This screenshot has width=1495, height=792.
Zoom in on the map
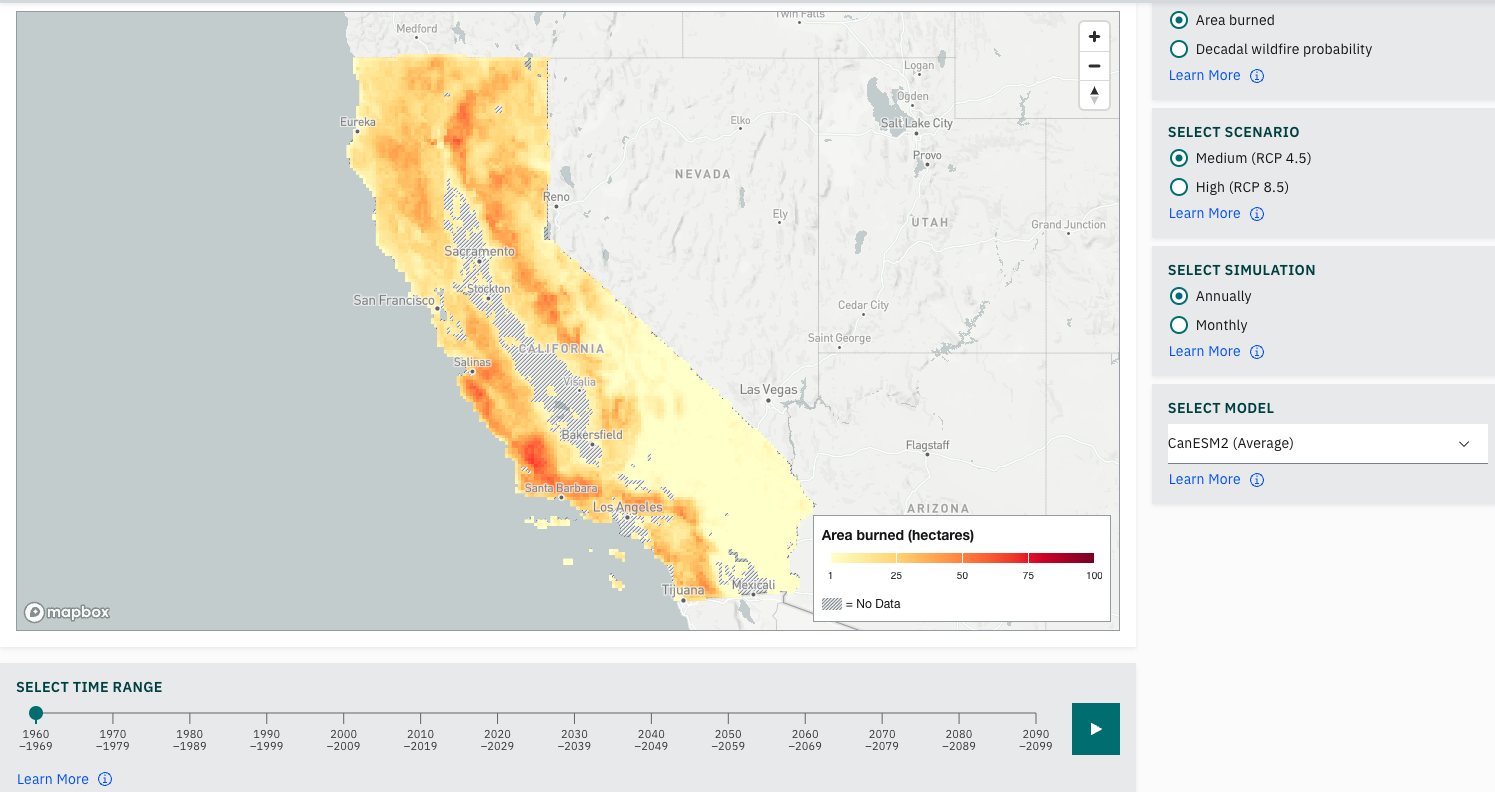pyautogui.click(x=1094, y=36)
